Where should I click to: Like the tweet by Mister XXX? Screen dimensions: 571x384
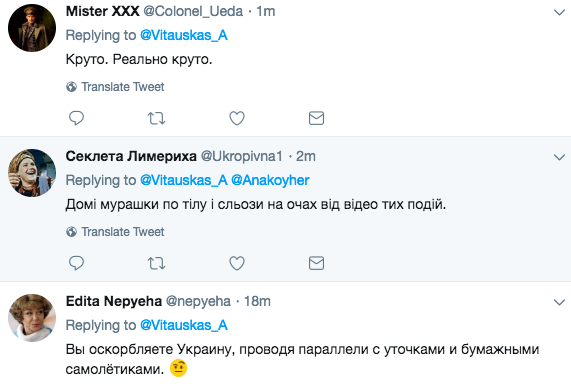237,118
